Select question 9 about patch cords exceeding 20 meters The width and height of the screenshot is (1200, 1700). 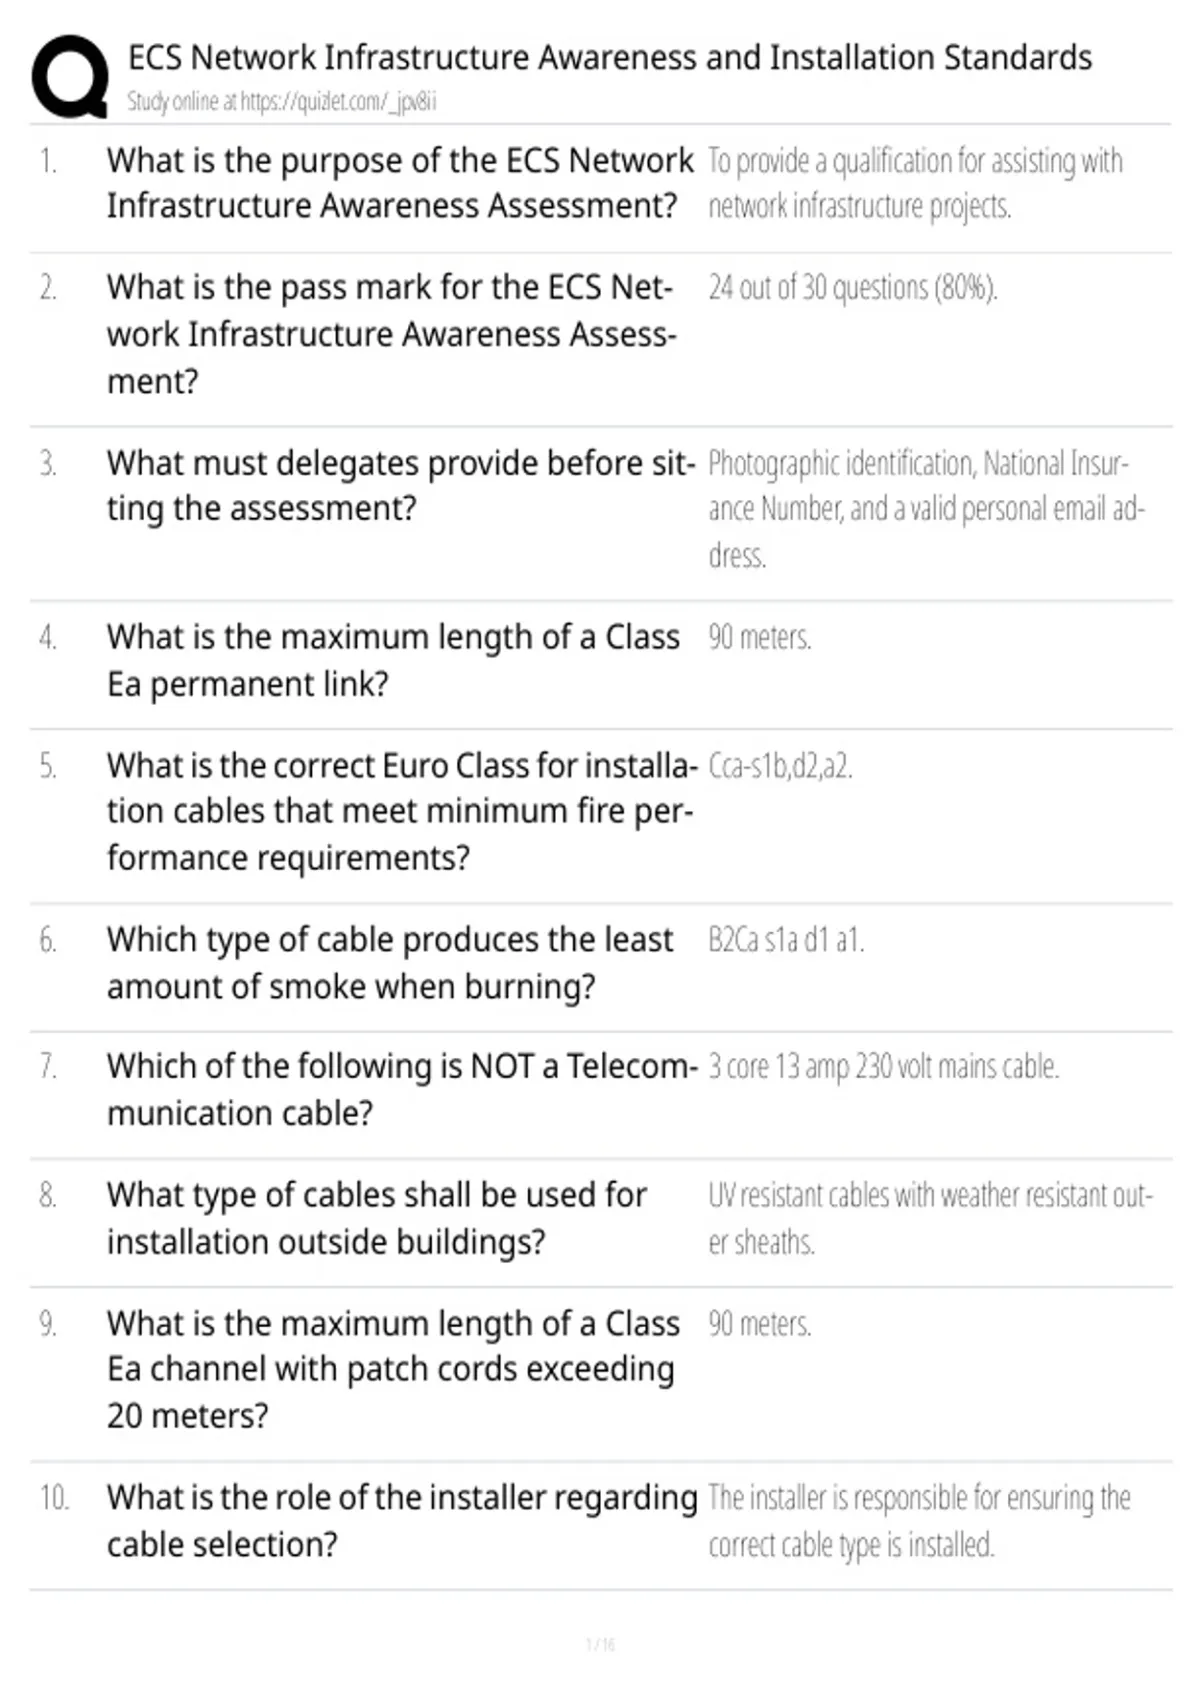click(393, 1369)
